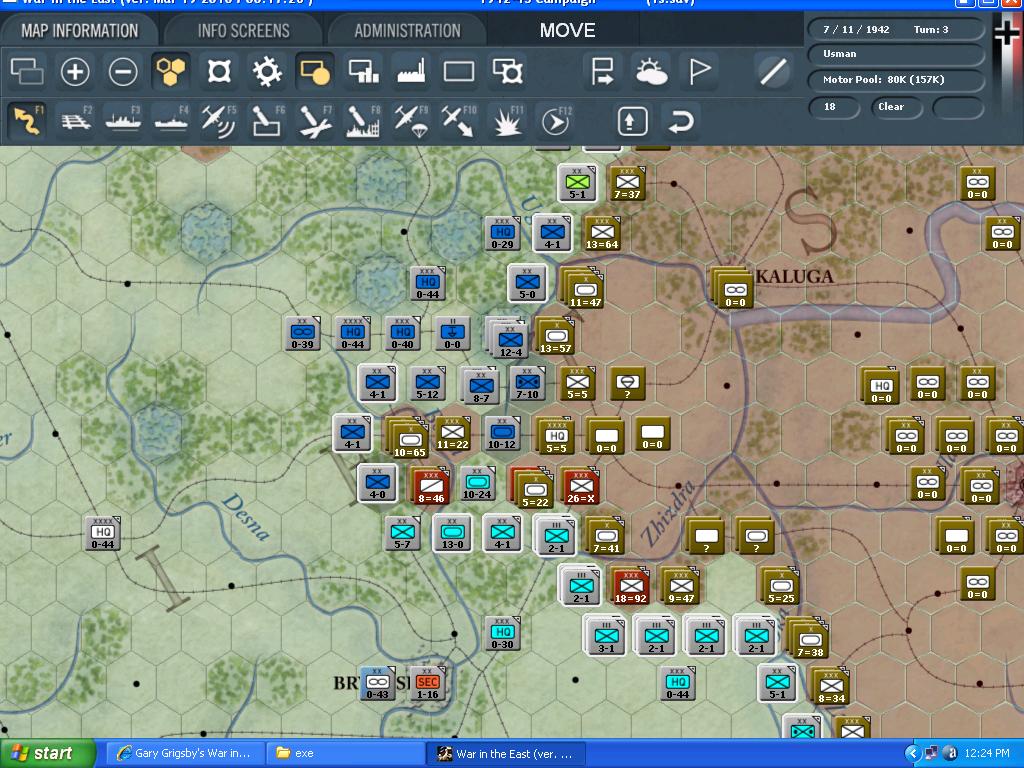This screenshot has height=768, width=1024.
Task: Select the SEC 1-16 security unit
Action: (x=428, y=684)
